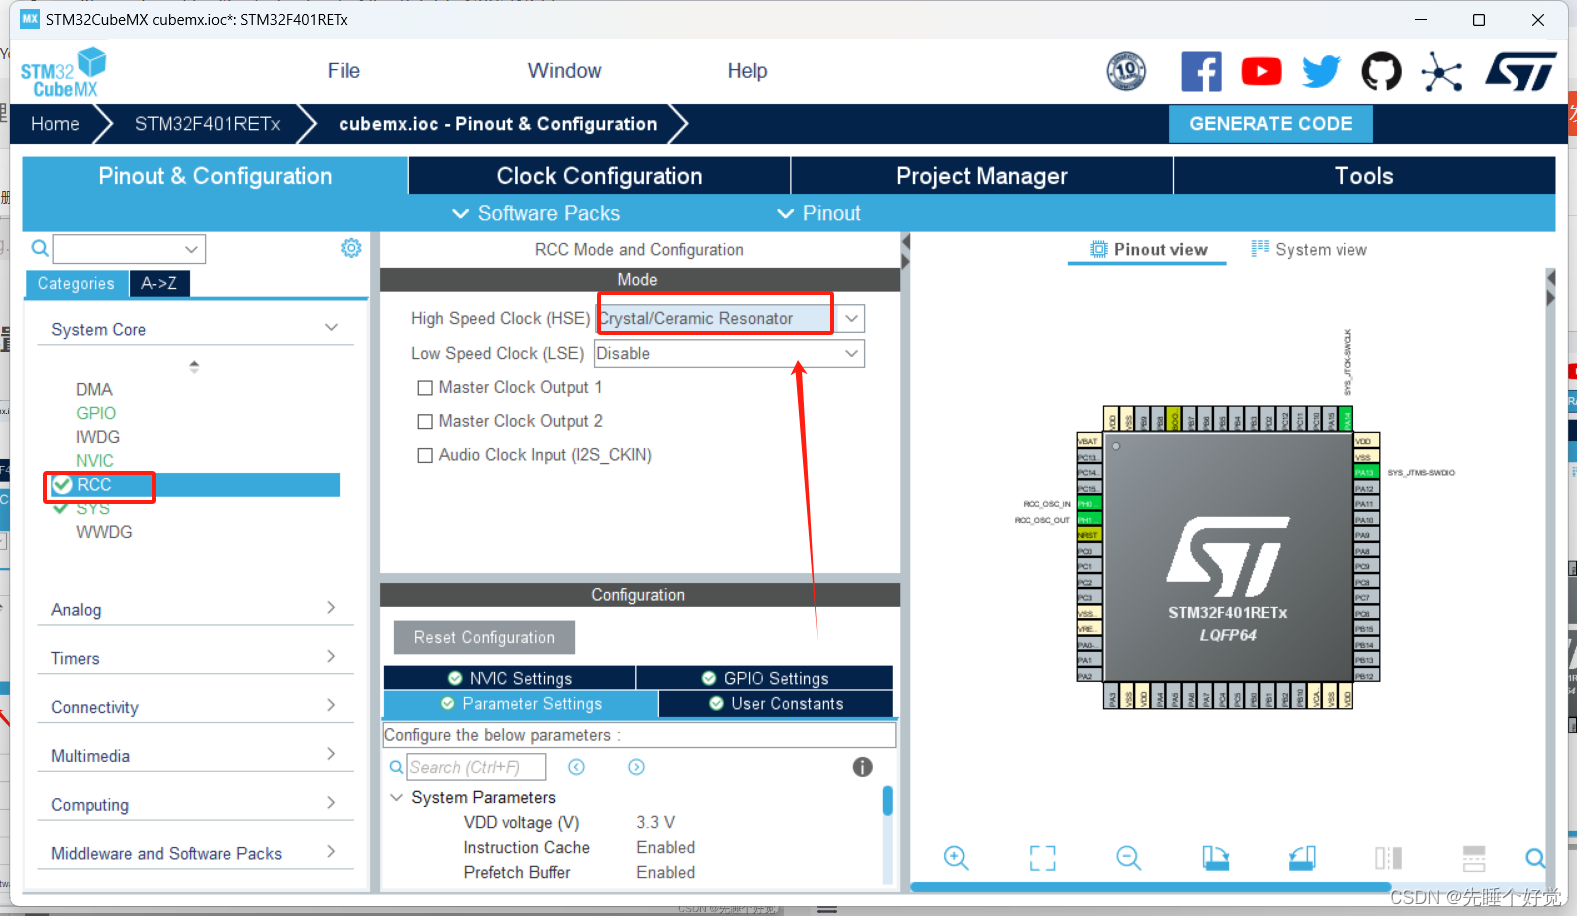Open the ST YouTube channel icon
Screen dimensions: 1577x916
pos(1261,72)
